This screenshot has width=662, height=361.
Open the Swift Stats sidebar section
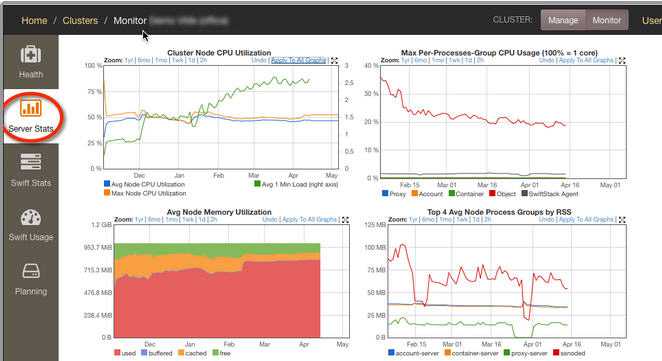click(x=31, y=170)
